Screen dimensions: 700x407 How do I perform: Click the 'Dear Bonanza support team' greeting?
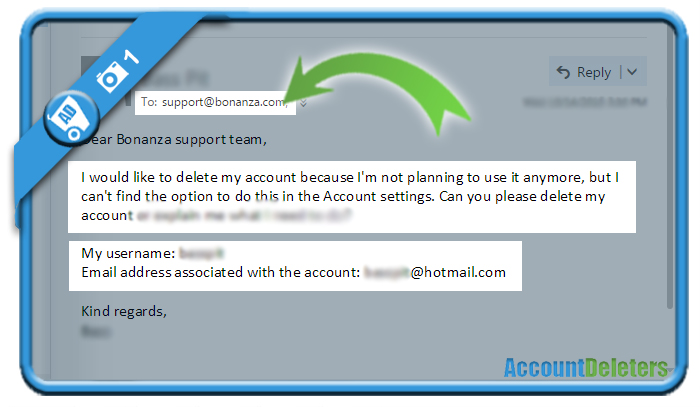pyautogui.click(x=174, y=139)
